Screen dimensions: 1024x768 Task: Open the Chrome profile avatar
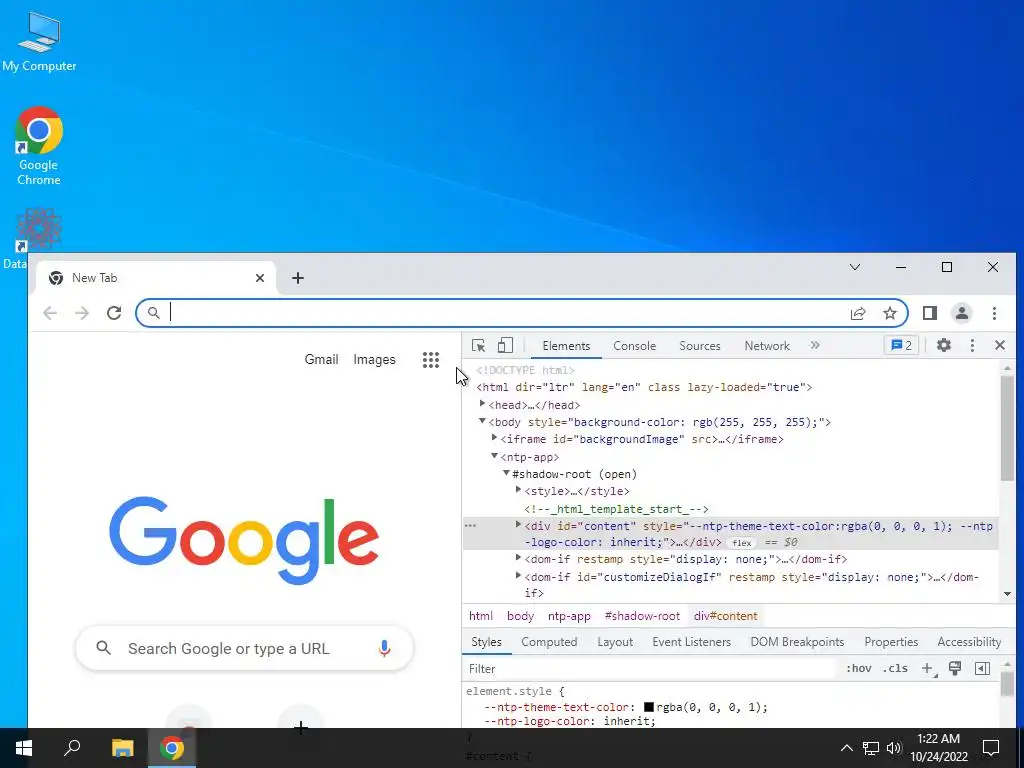962,313
